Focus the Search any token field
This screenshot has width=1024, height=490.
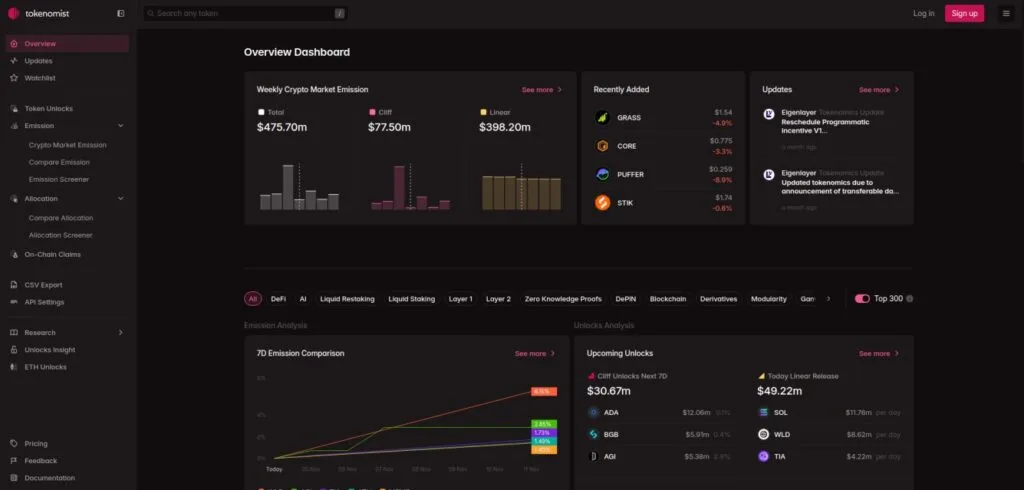pyautogui.click(x=245, y=13)
